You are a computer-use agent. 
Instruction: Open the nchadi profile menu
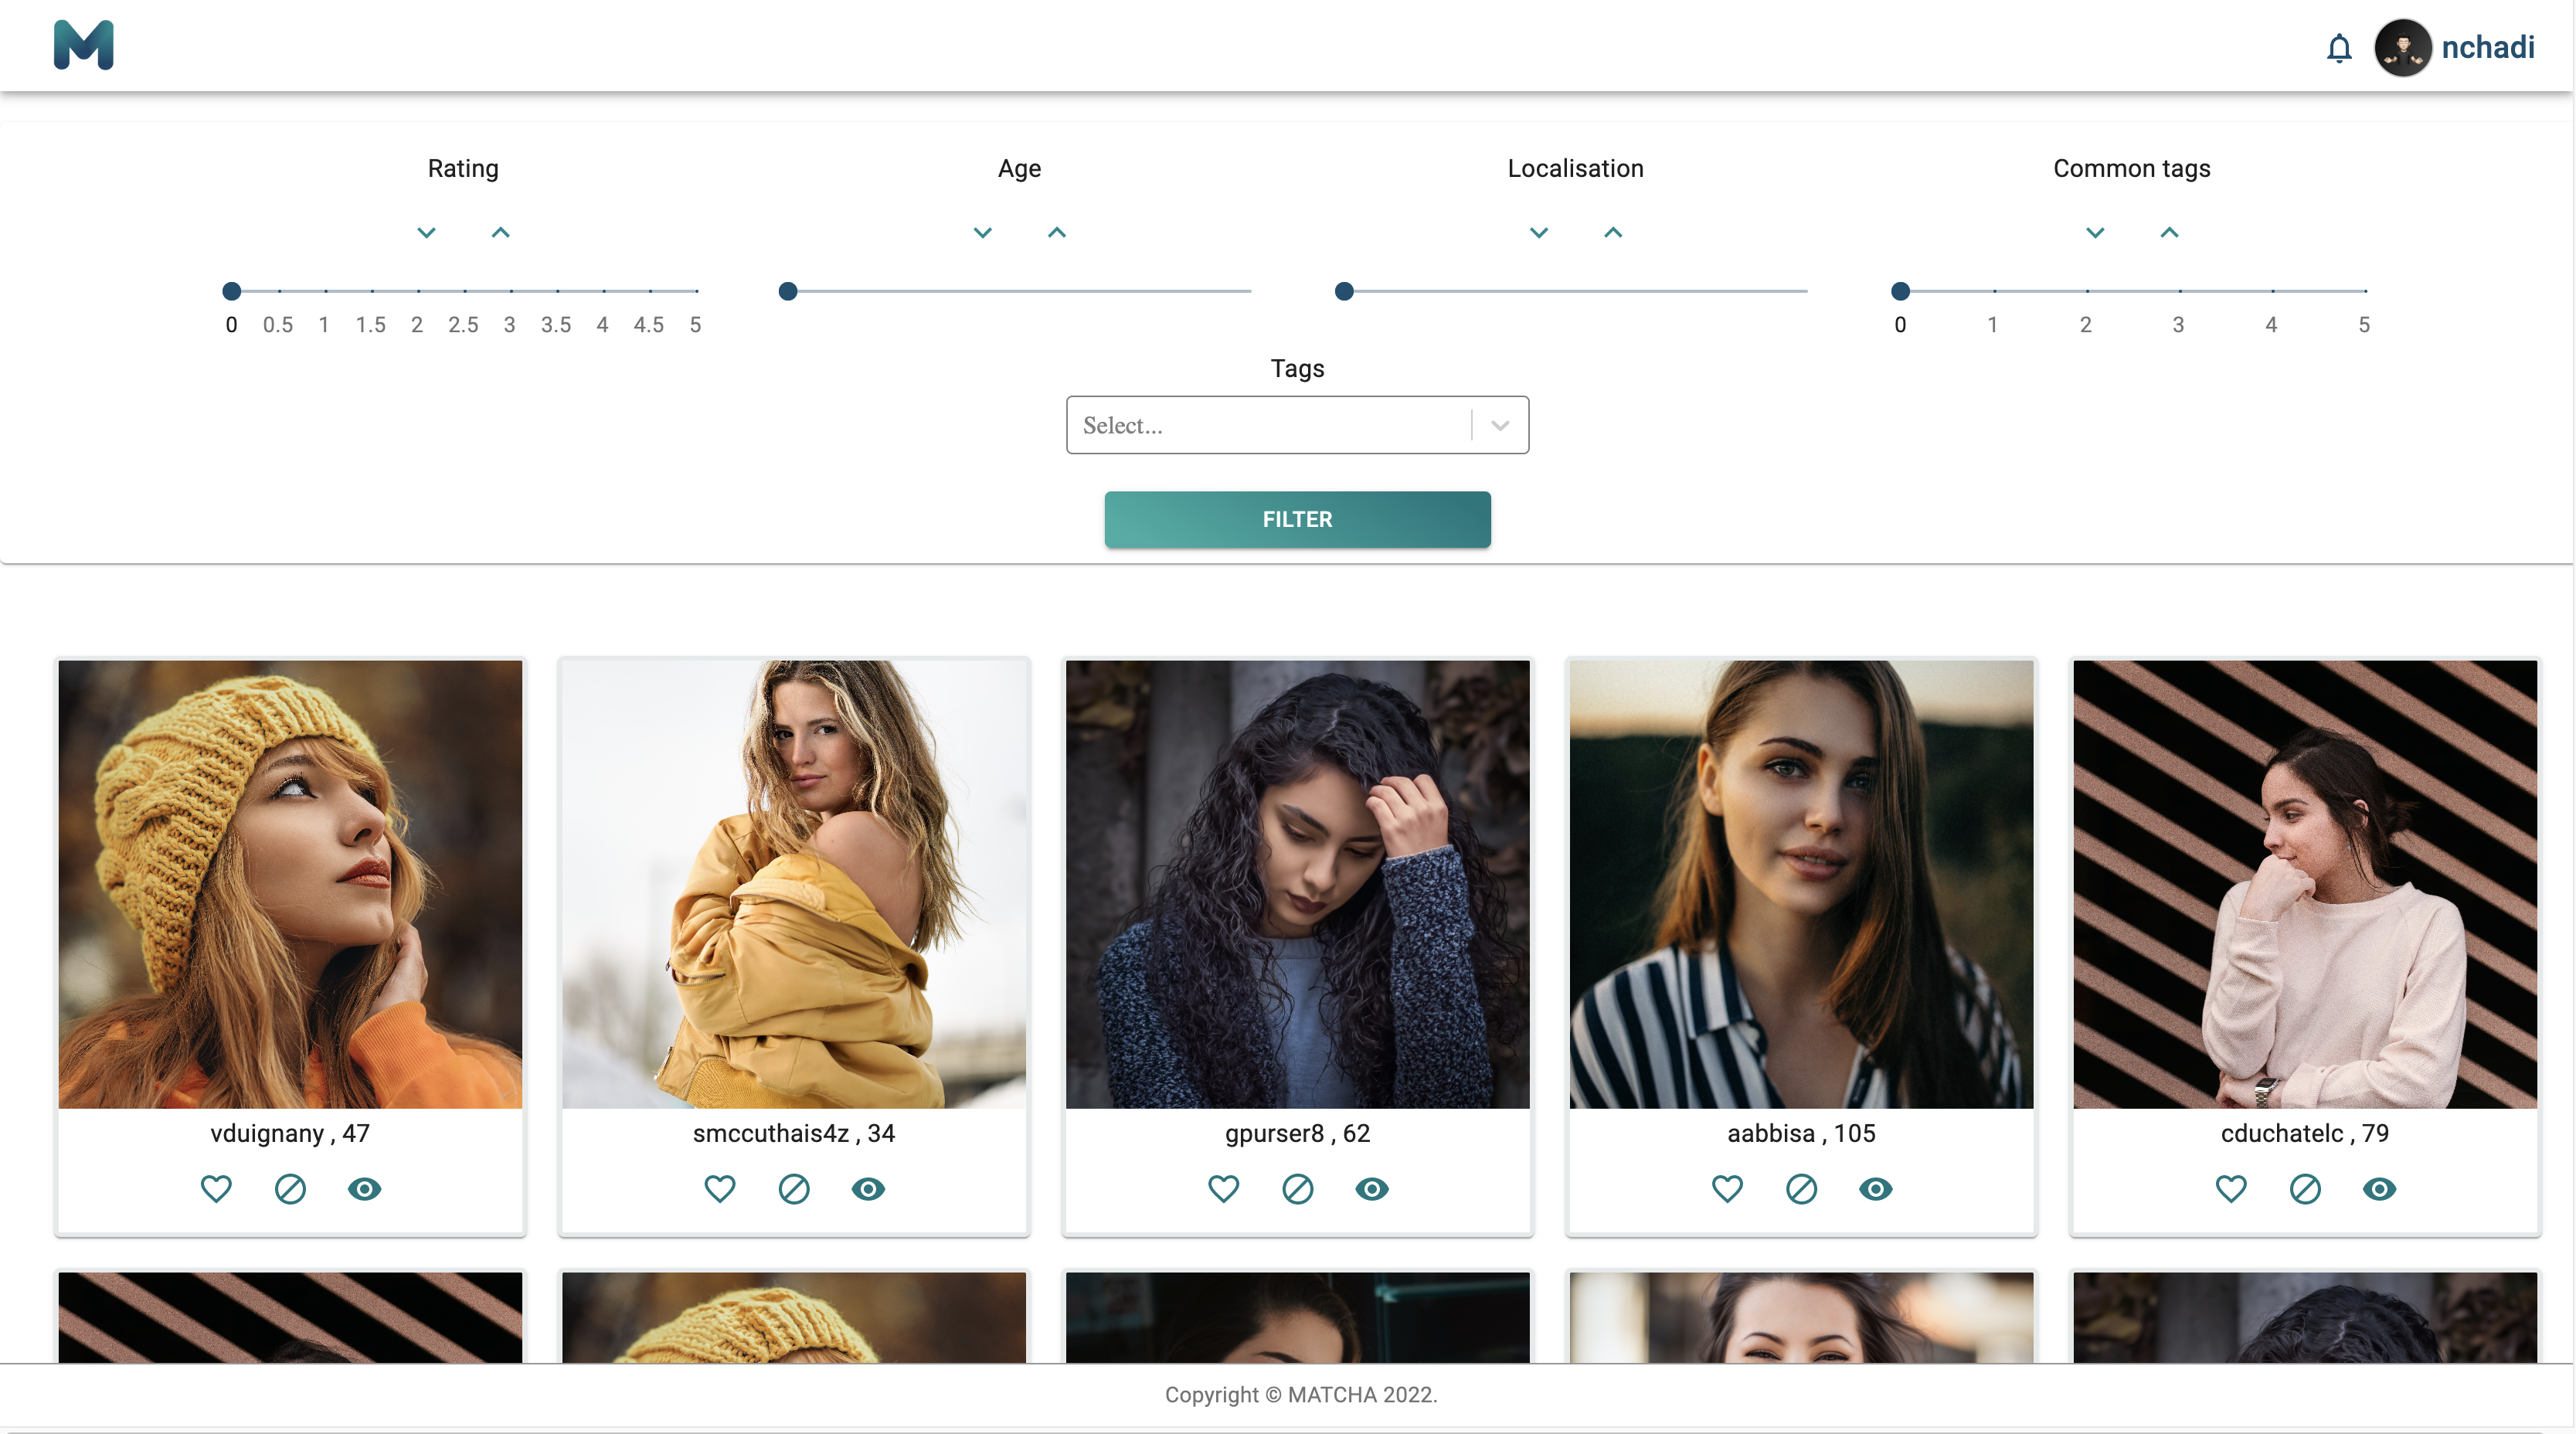[x=2490, y=47]
